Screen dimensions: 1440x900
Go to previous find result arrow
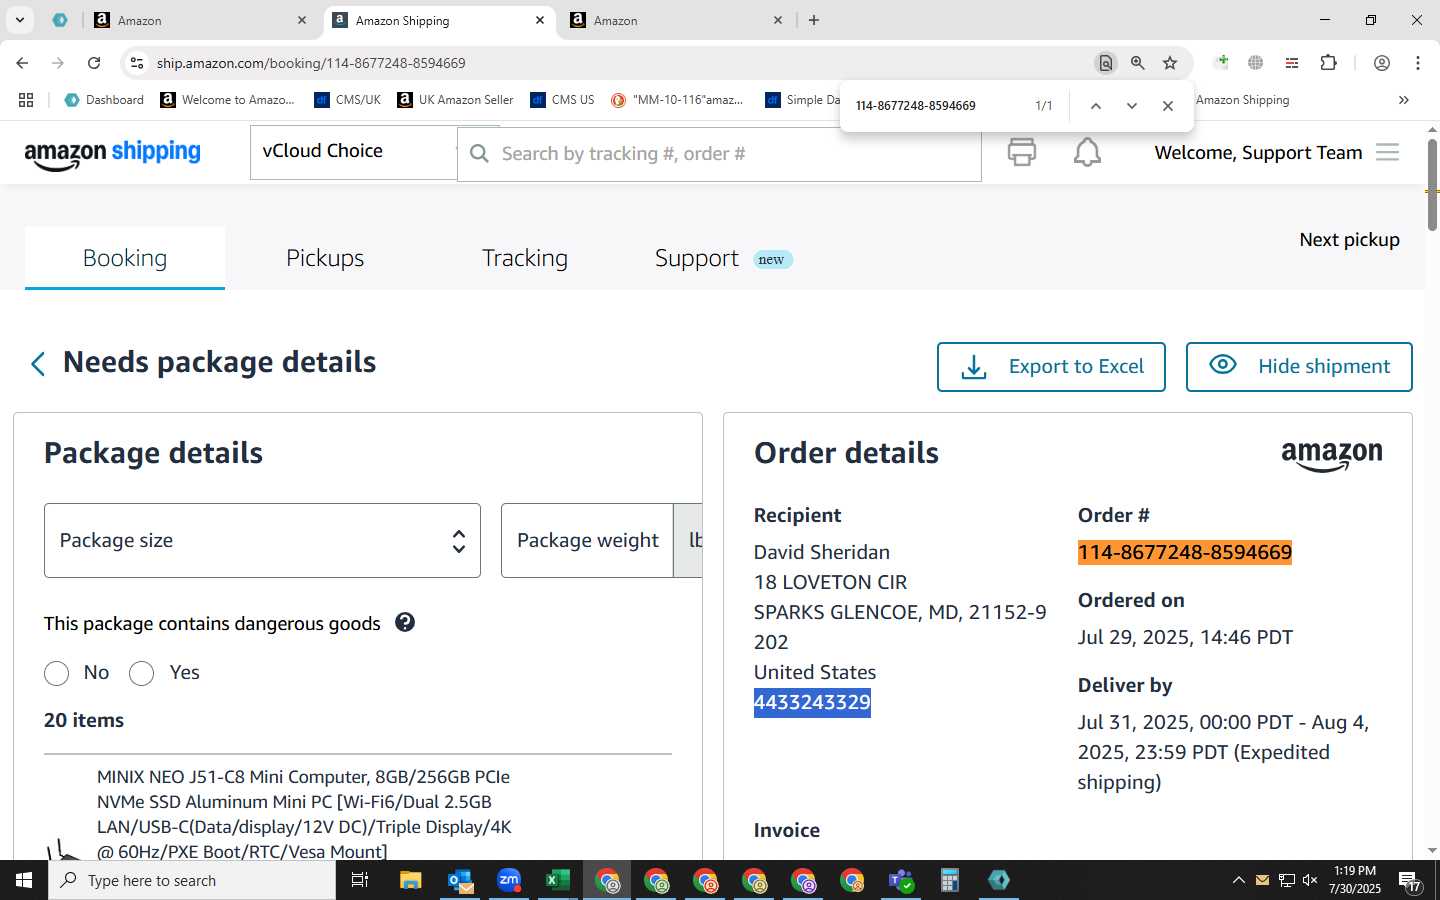(1096, 106)
